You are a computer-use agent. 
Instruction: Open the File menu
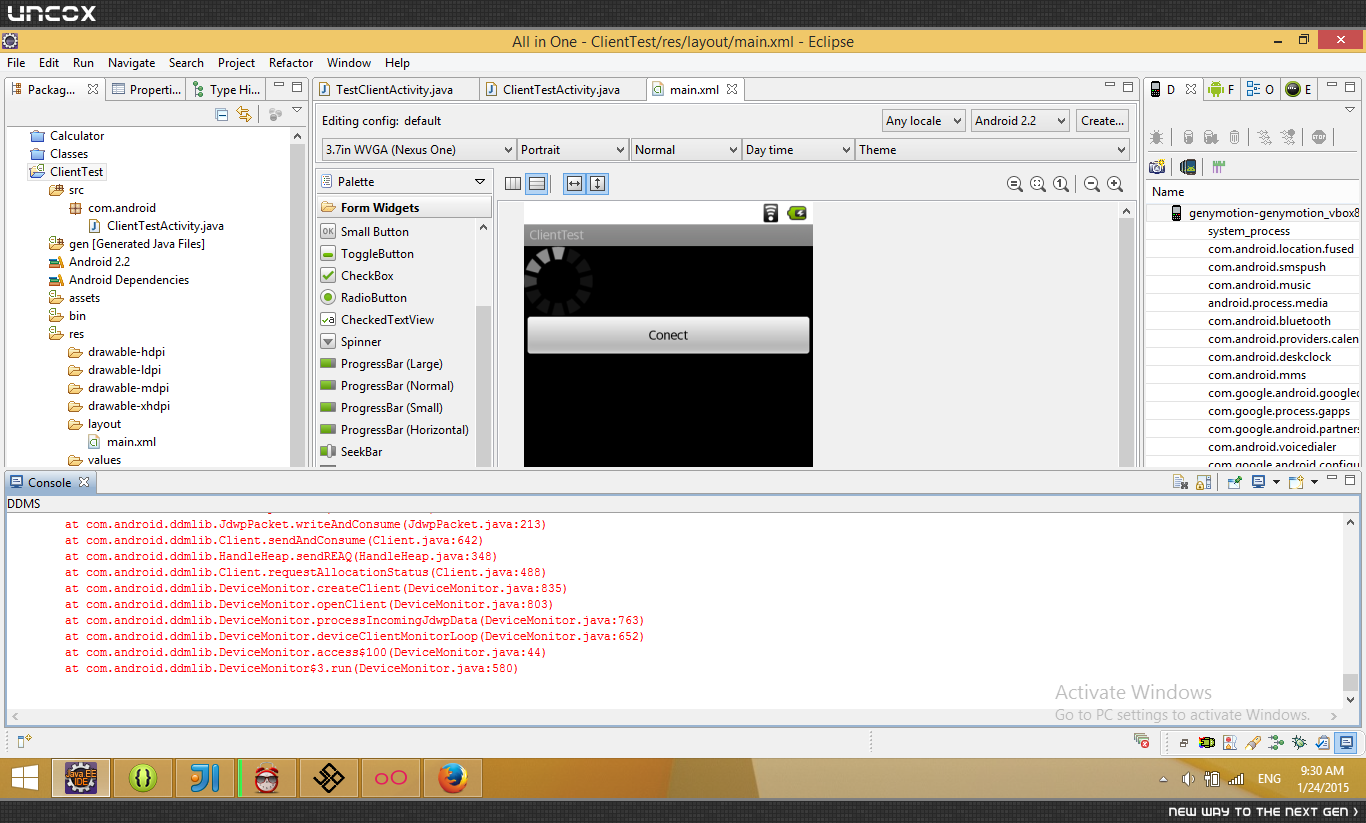(16, 63)
